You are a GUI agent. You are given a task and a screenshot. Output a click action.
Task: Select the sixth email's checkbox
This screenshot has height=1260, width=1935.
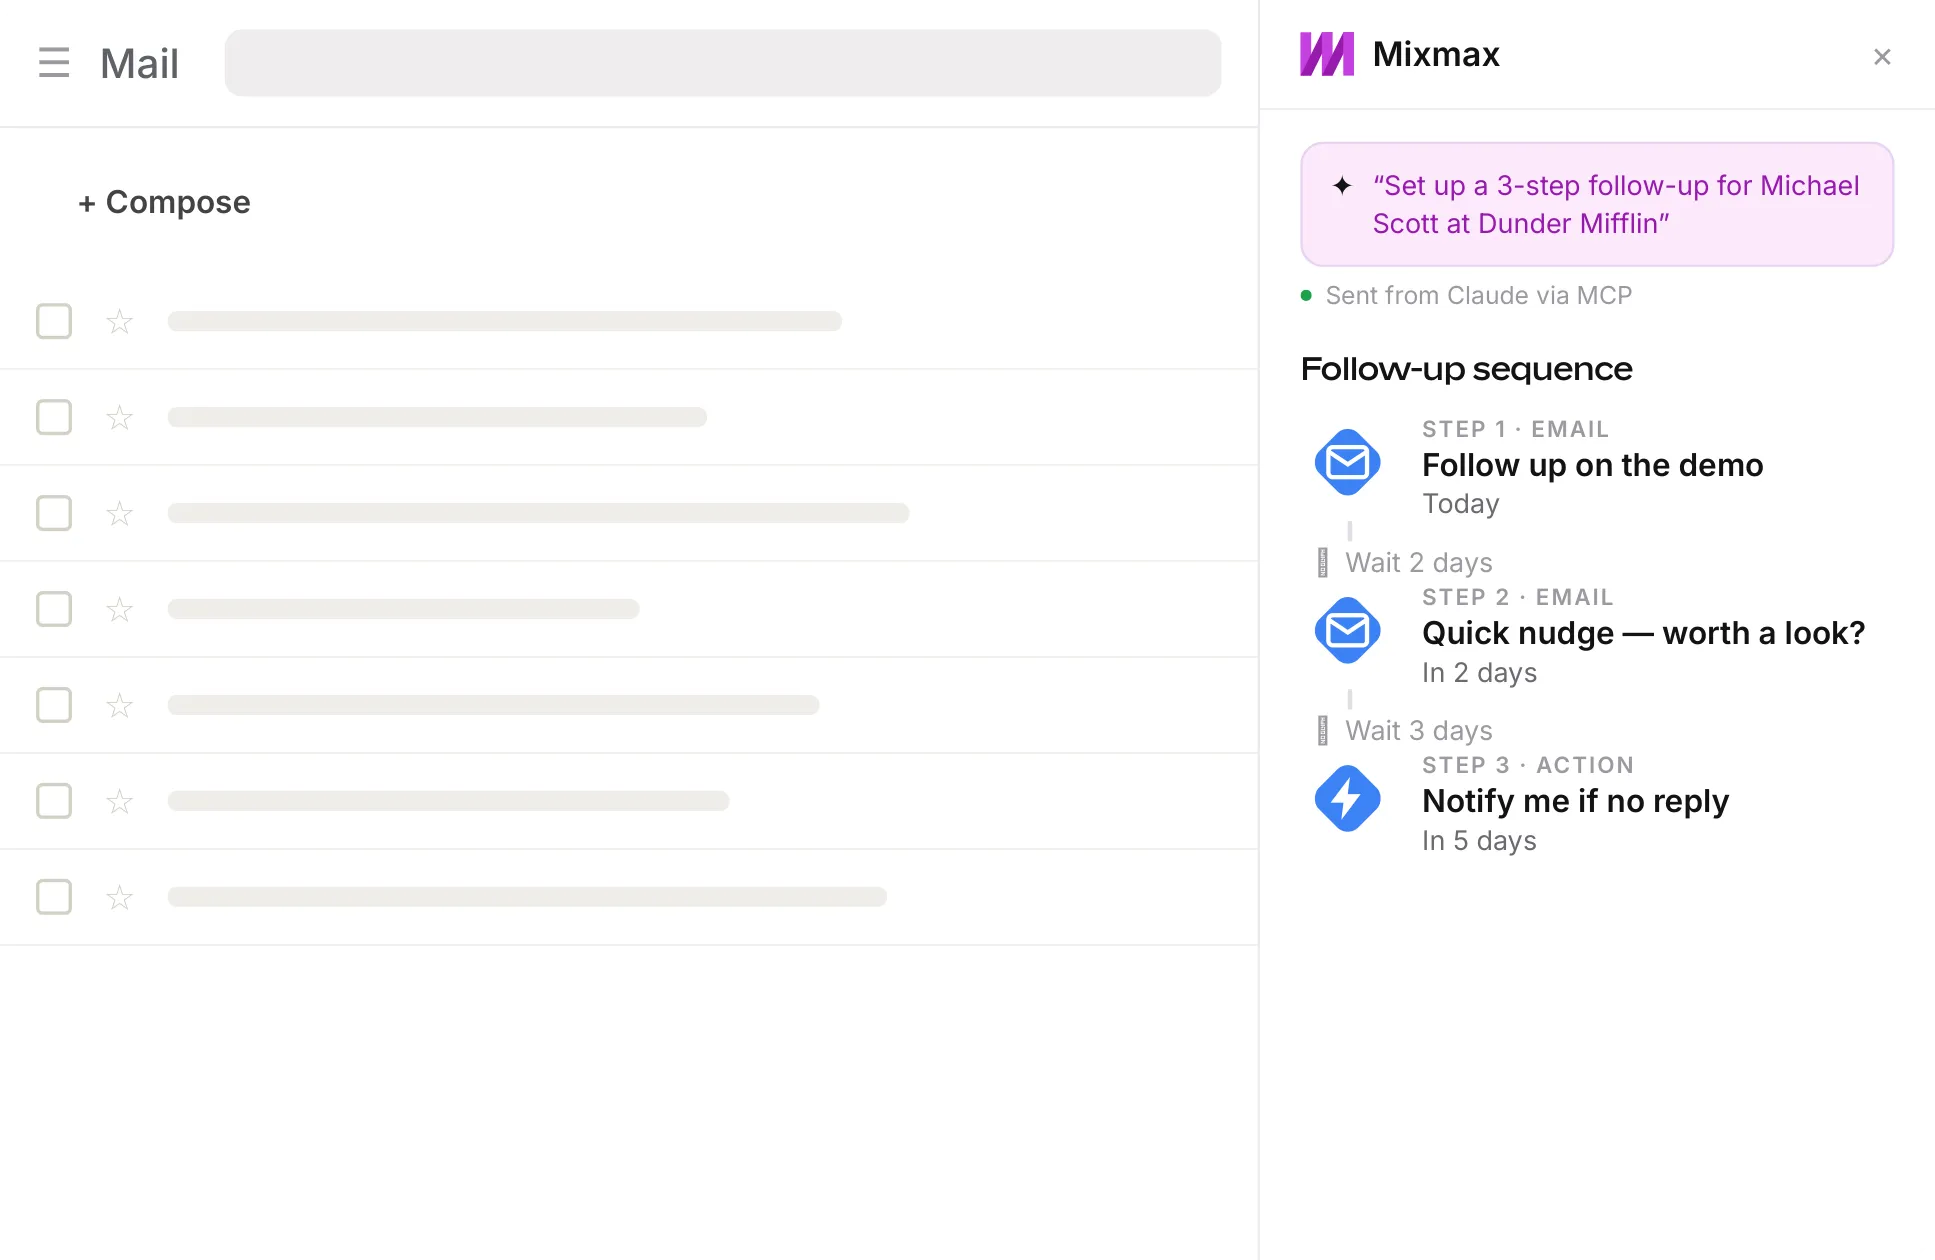(54, 801)
